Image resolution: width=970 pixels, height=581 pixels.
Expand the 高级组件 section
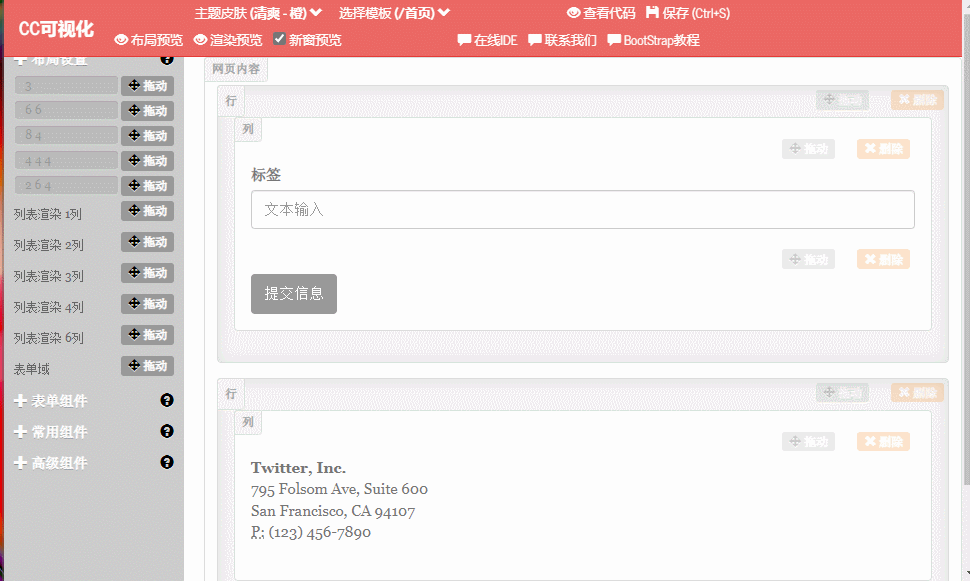51,463
